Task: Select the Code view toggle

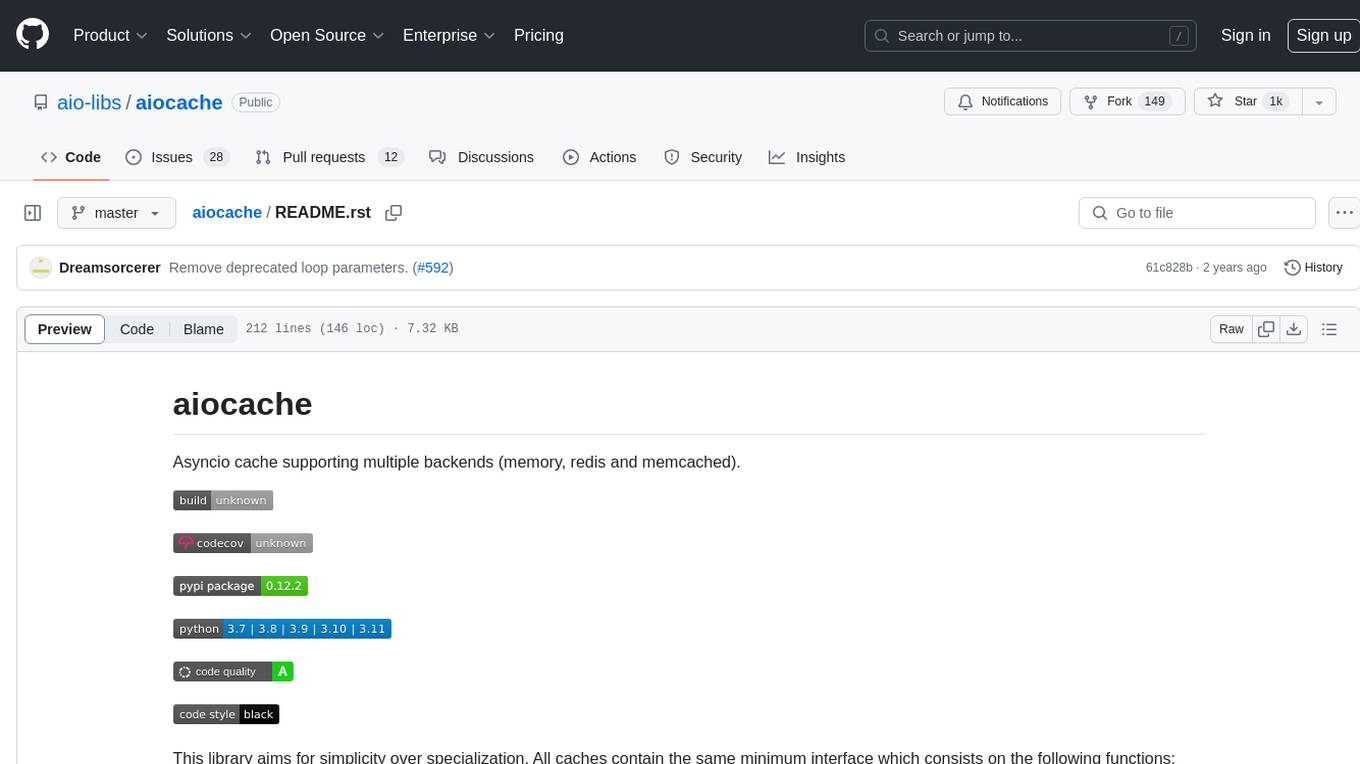Action: coord(137,329)
